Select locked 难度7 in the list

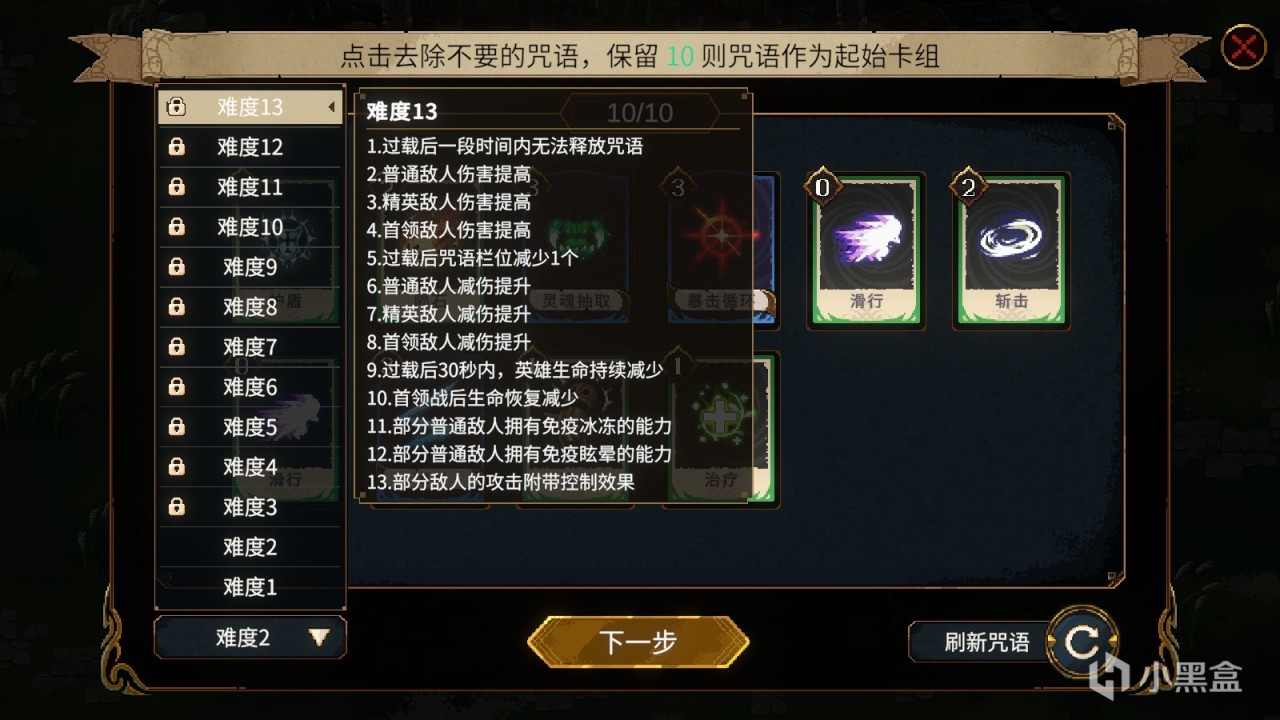point(250,347)
